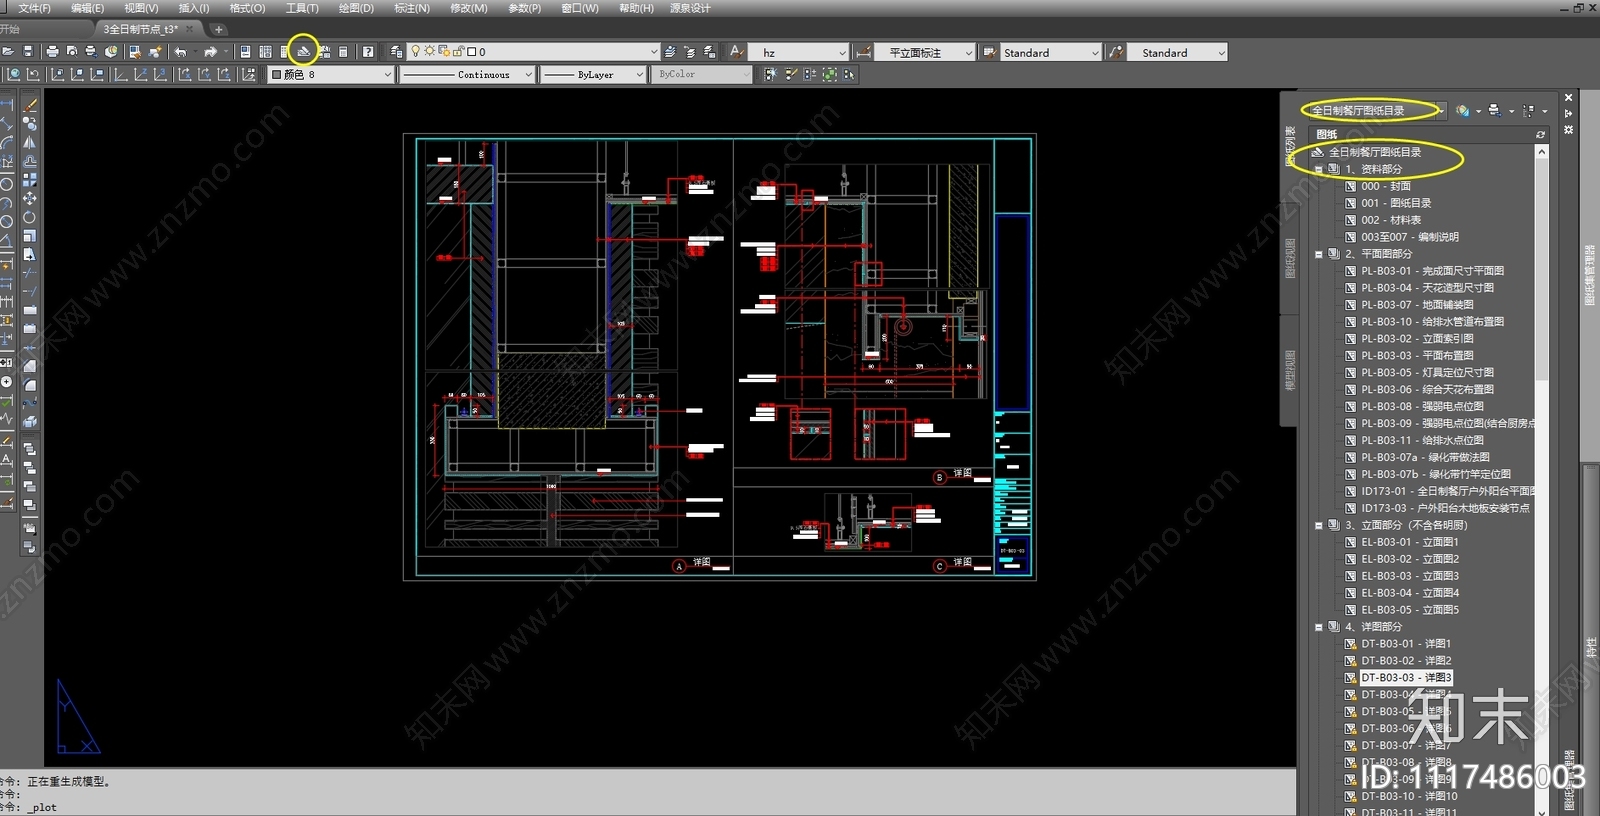
Task: Refresh the 图纸 sheet list panel
Action: click(1540, 135)
